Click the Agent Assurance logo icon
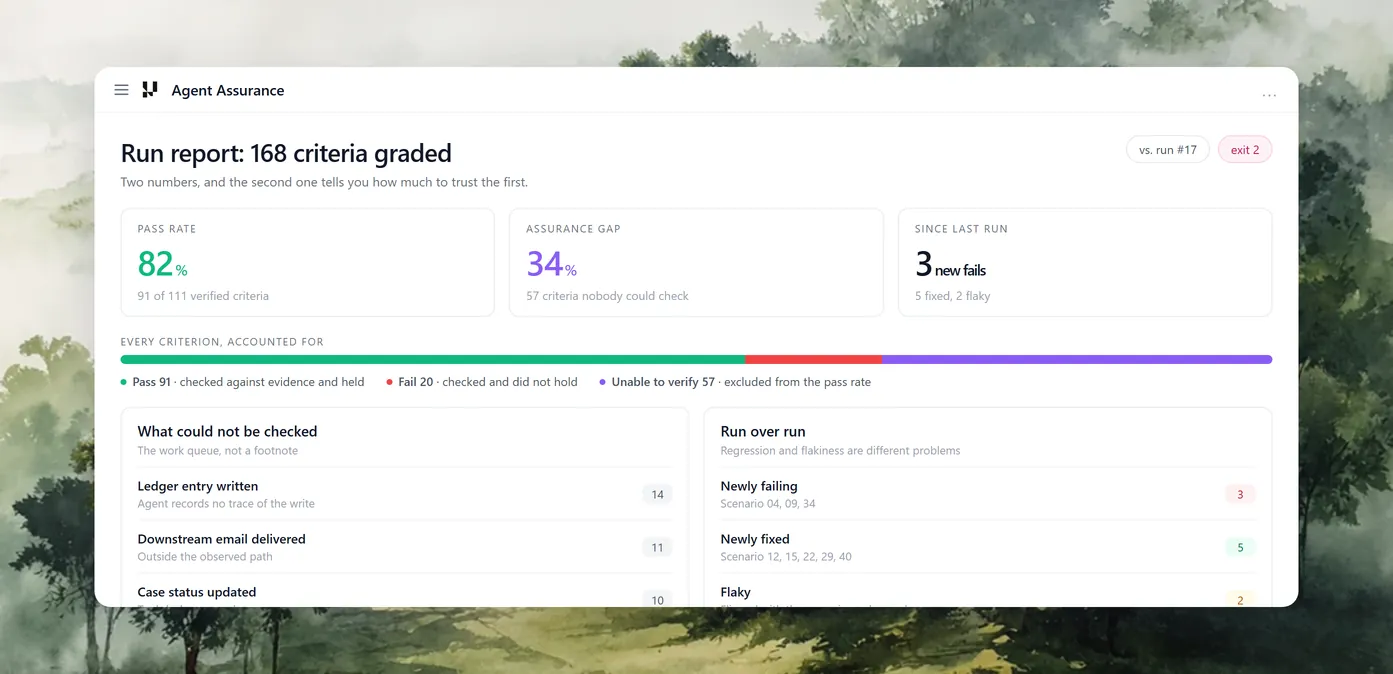This screenshot has height=674, width=1393. pos(150,90)
